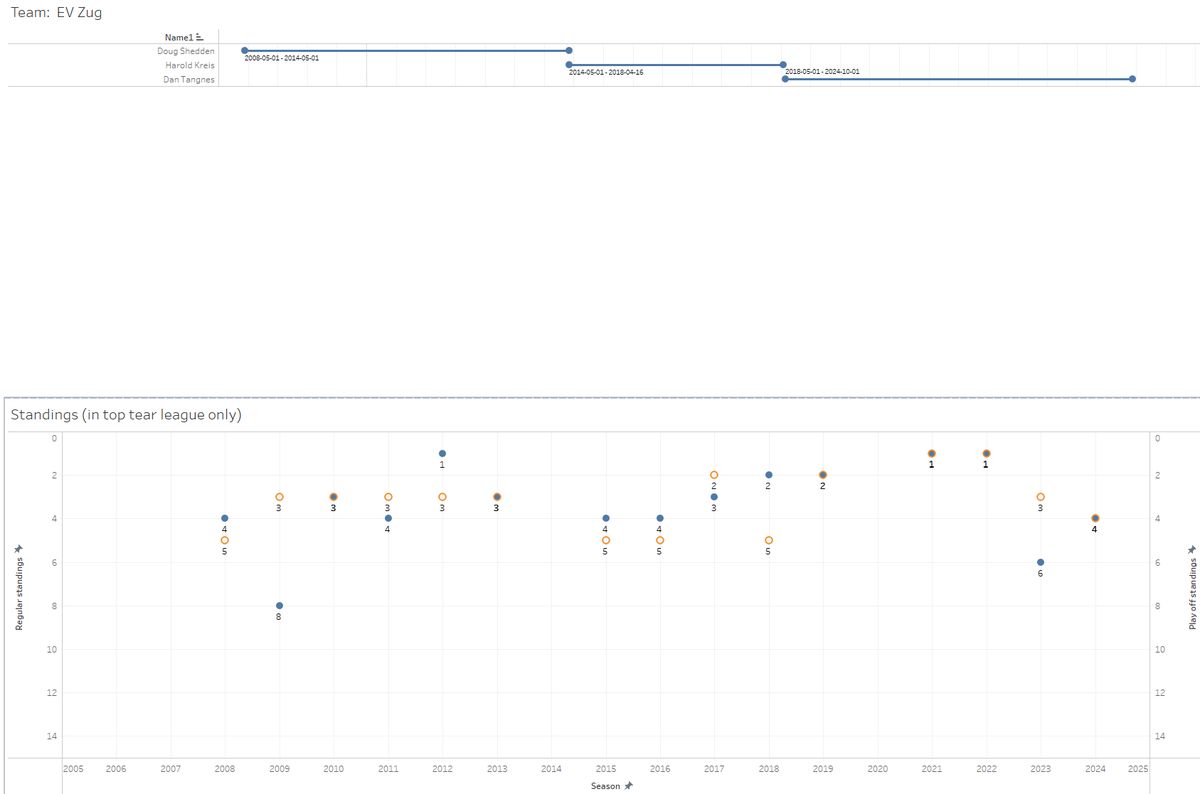Click the Regular standings axis title

tap(18, 594)
